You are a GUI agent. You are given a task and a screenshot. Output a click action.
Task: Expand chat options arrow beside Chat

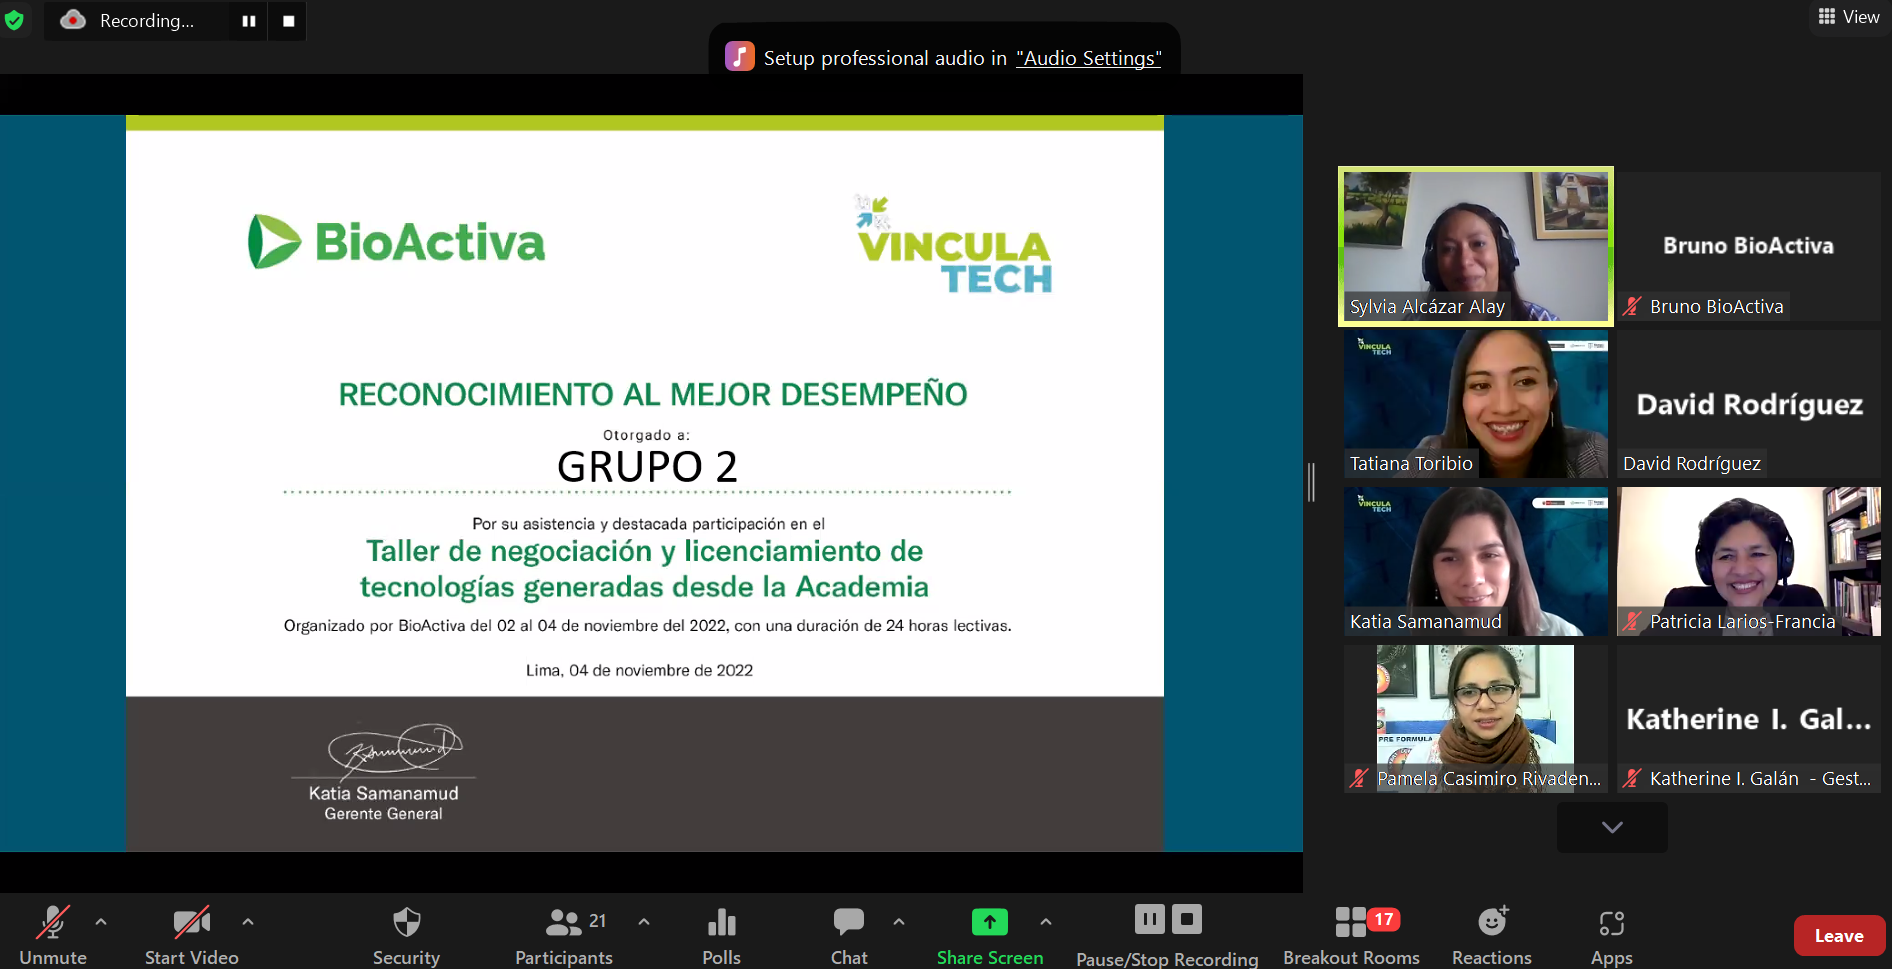point(899,922)
